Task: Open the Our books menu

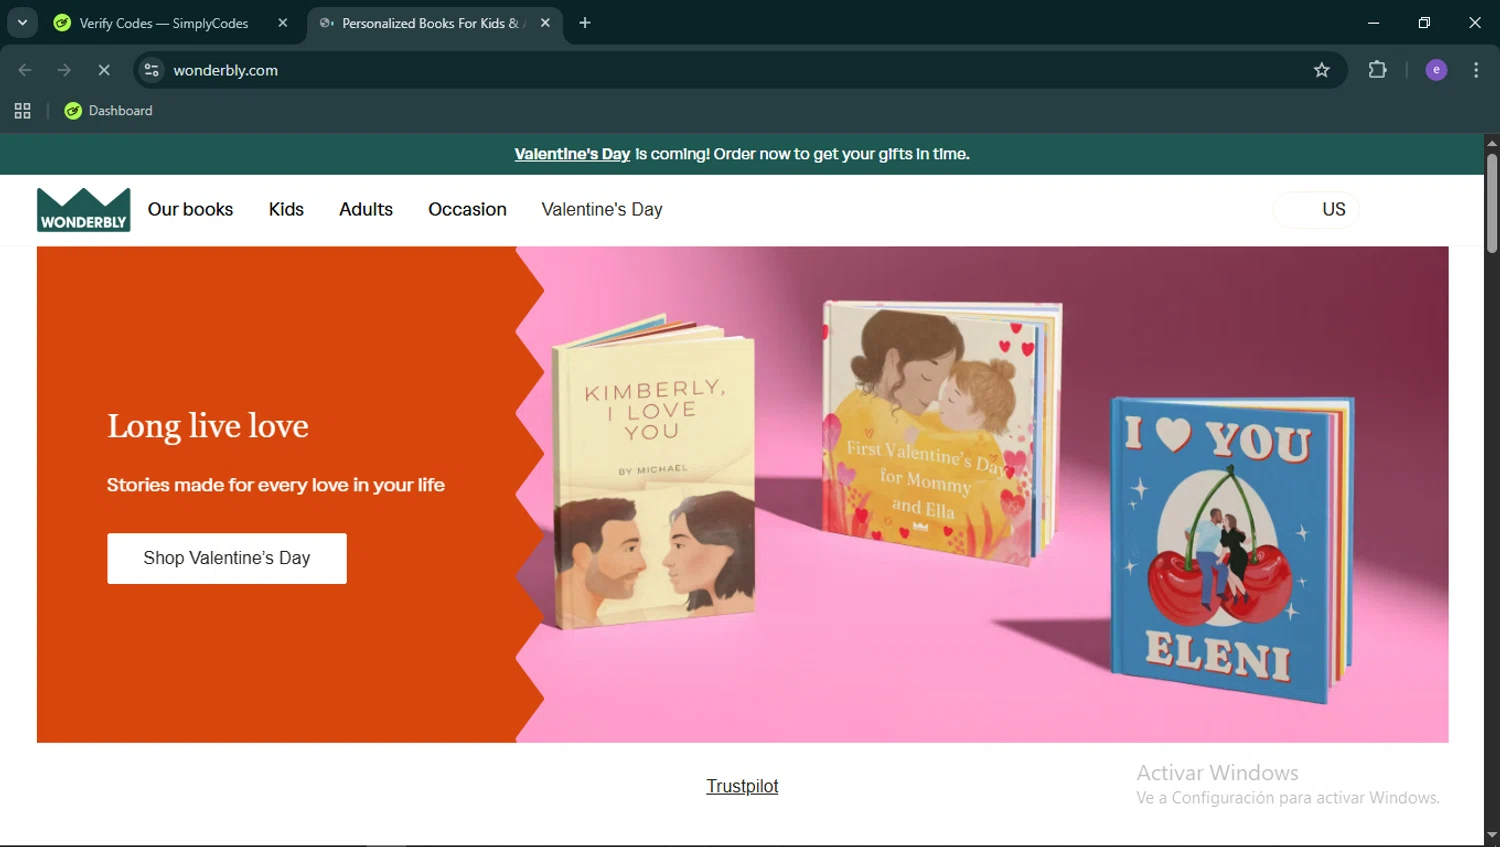Action: (190, 209)
